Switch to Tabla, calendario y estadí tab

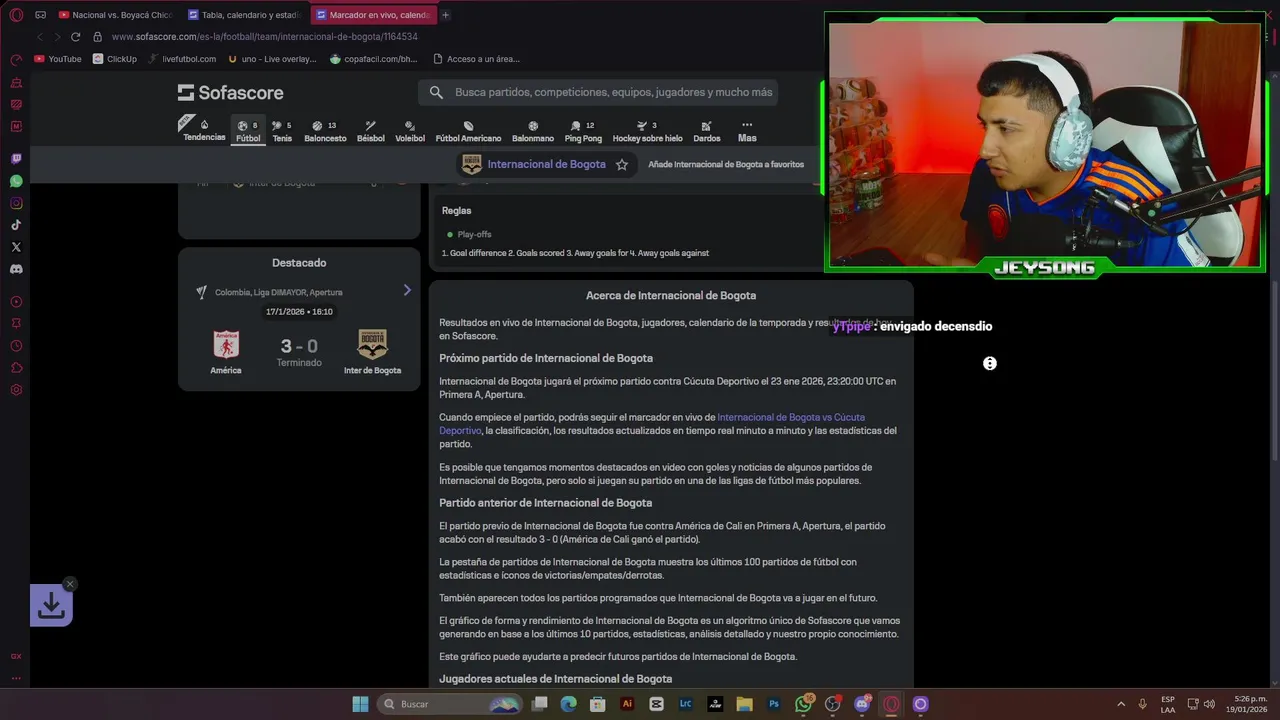coord(244,15)
